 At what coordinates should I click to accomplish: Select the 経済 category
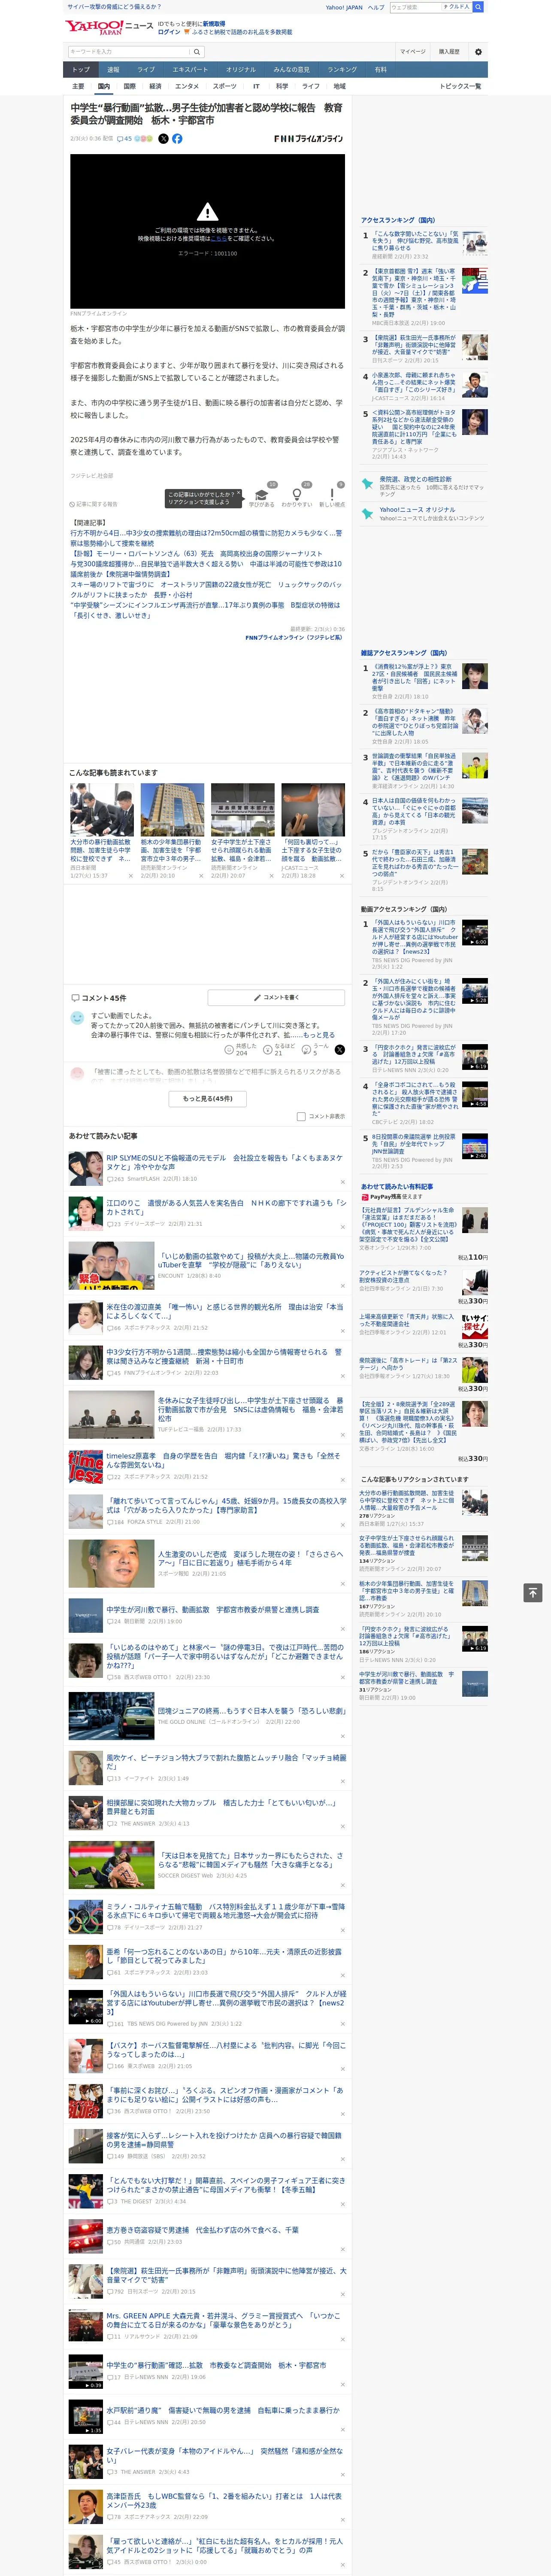click(x=155, y=86)
